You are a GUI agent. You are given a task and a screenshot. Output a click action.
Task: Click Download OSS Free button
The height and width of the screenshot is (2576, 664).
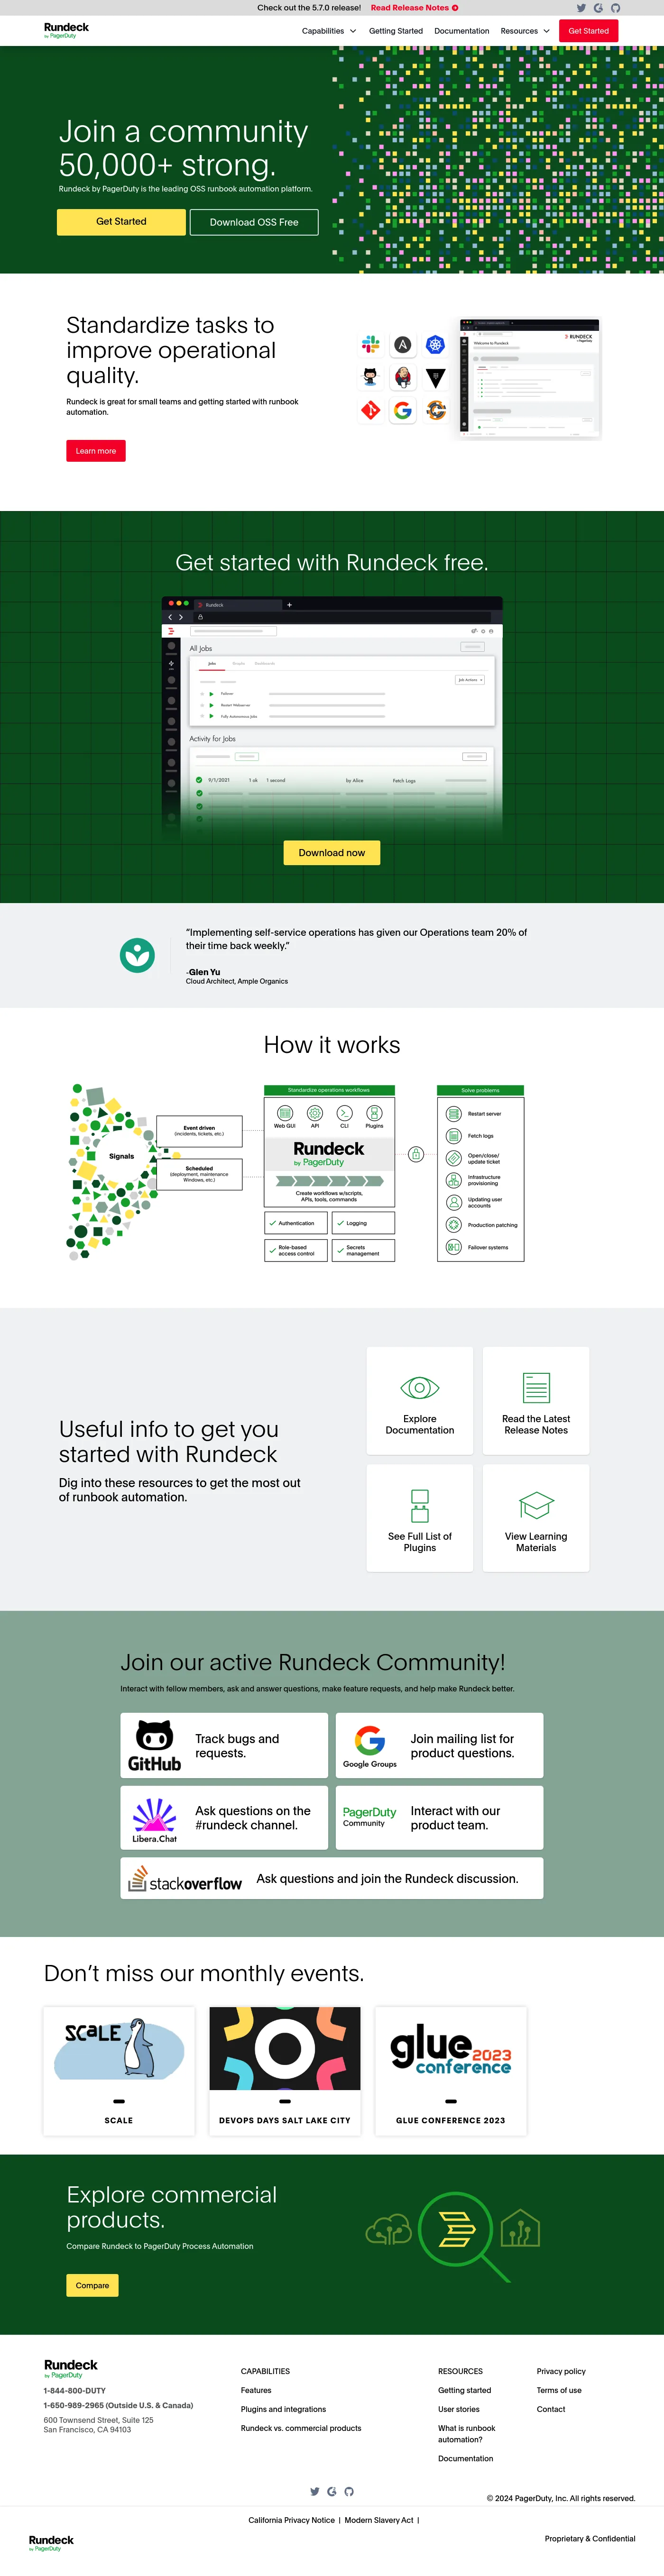254,222
